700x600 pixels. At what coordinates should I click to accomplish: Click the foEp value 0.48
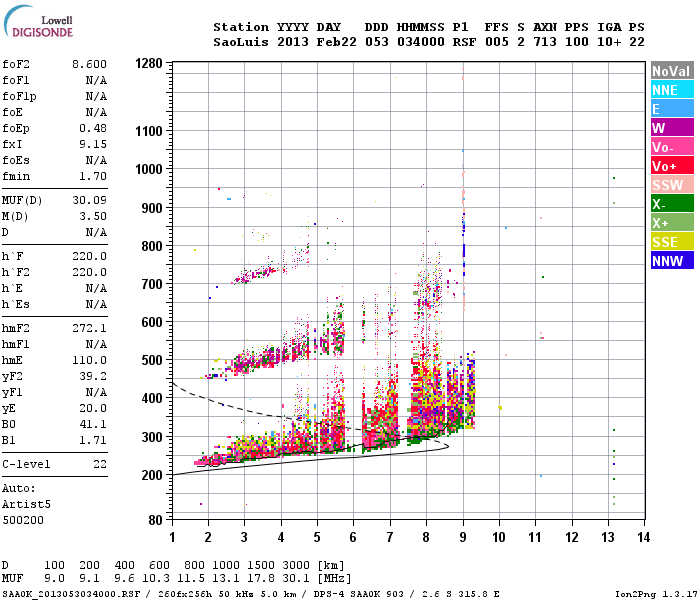pyautogui.click(x=93, y=128)
